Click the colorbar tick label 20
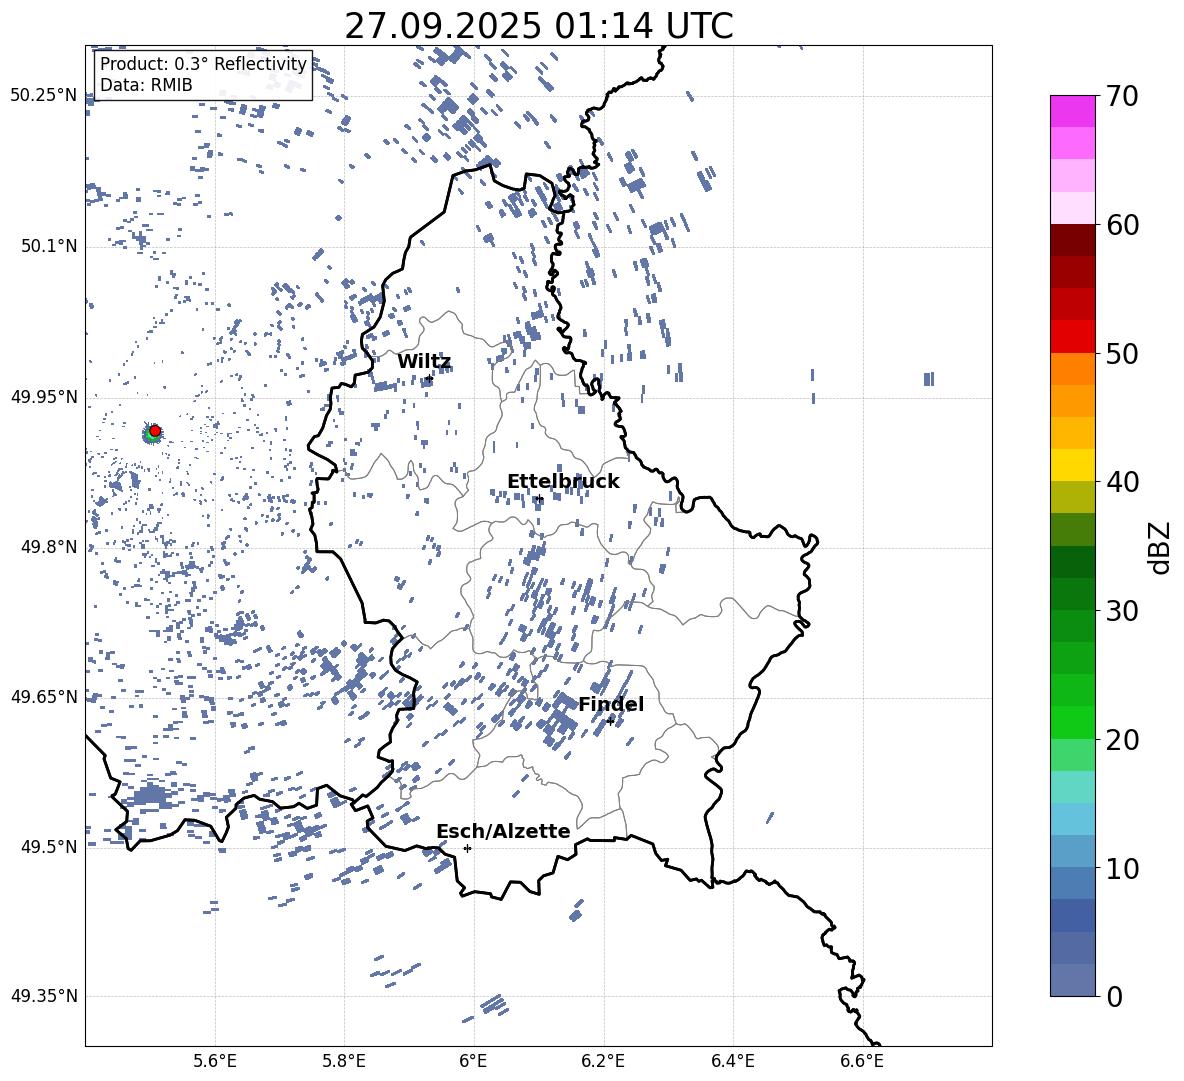The image size is (1184, 1081). click(x=1122, y=739)
